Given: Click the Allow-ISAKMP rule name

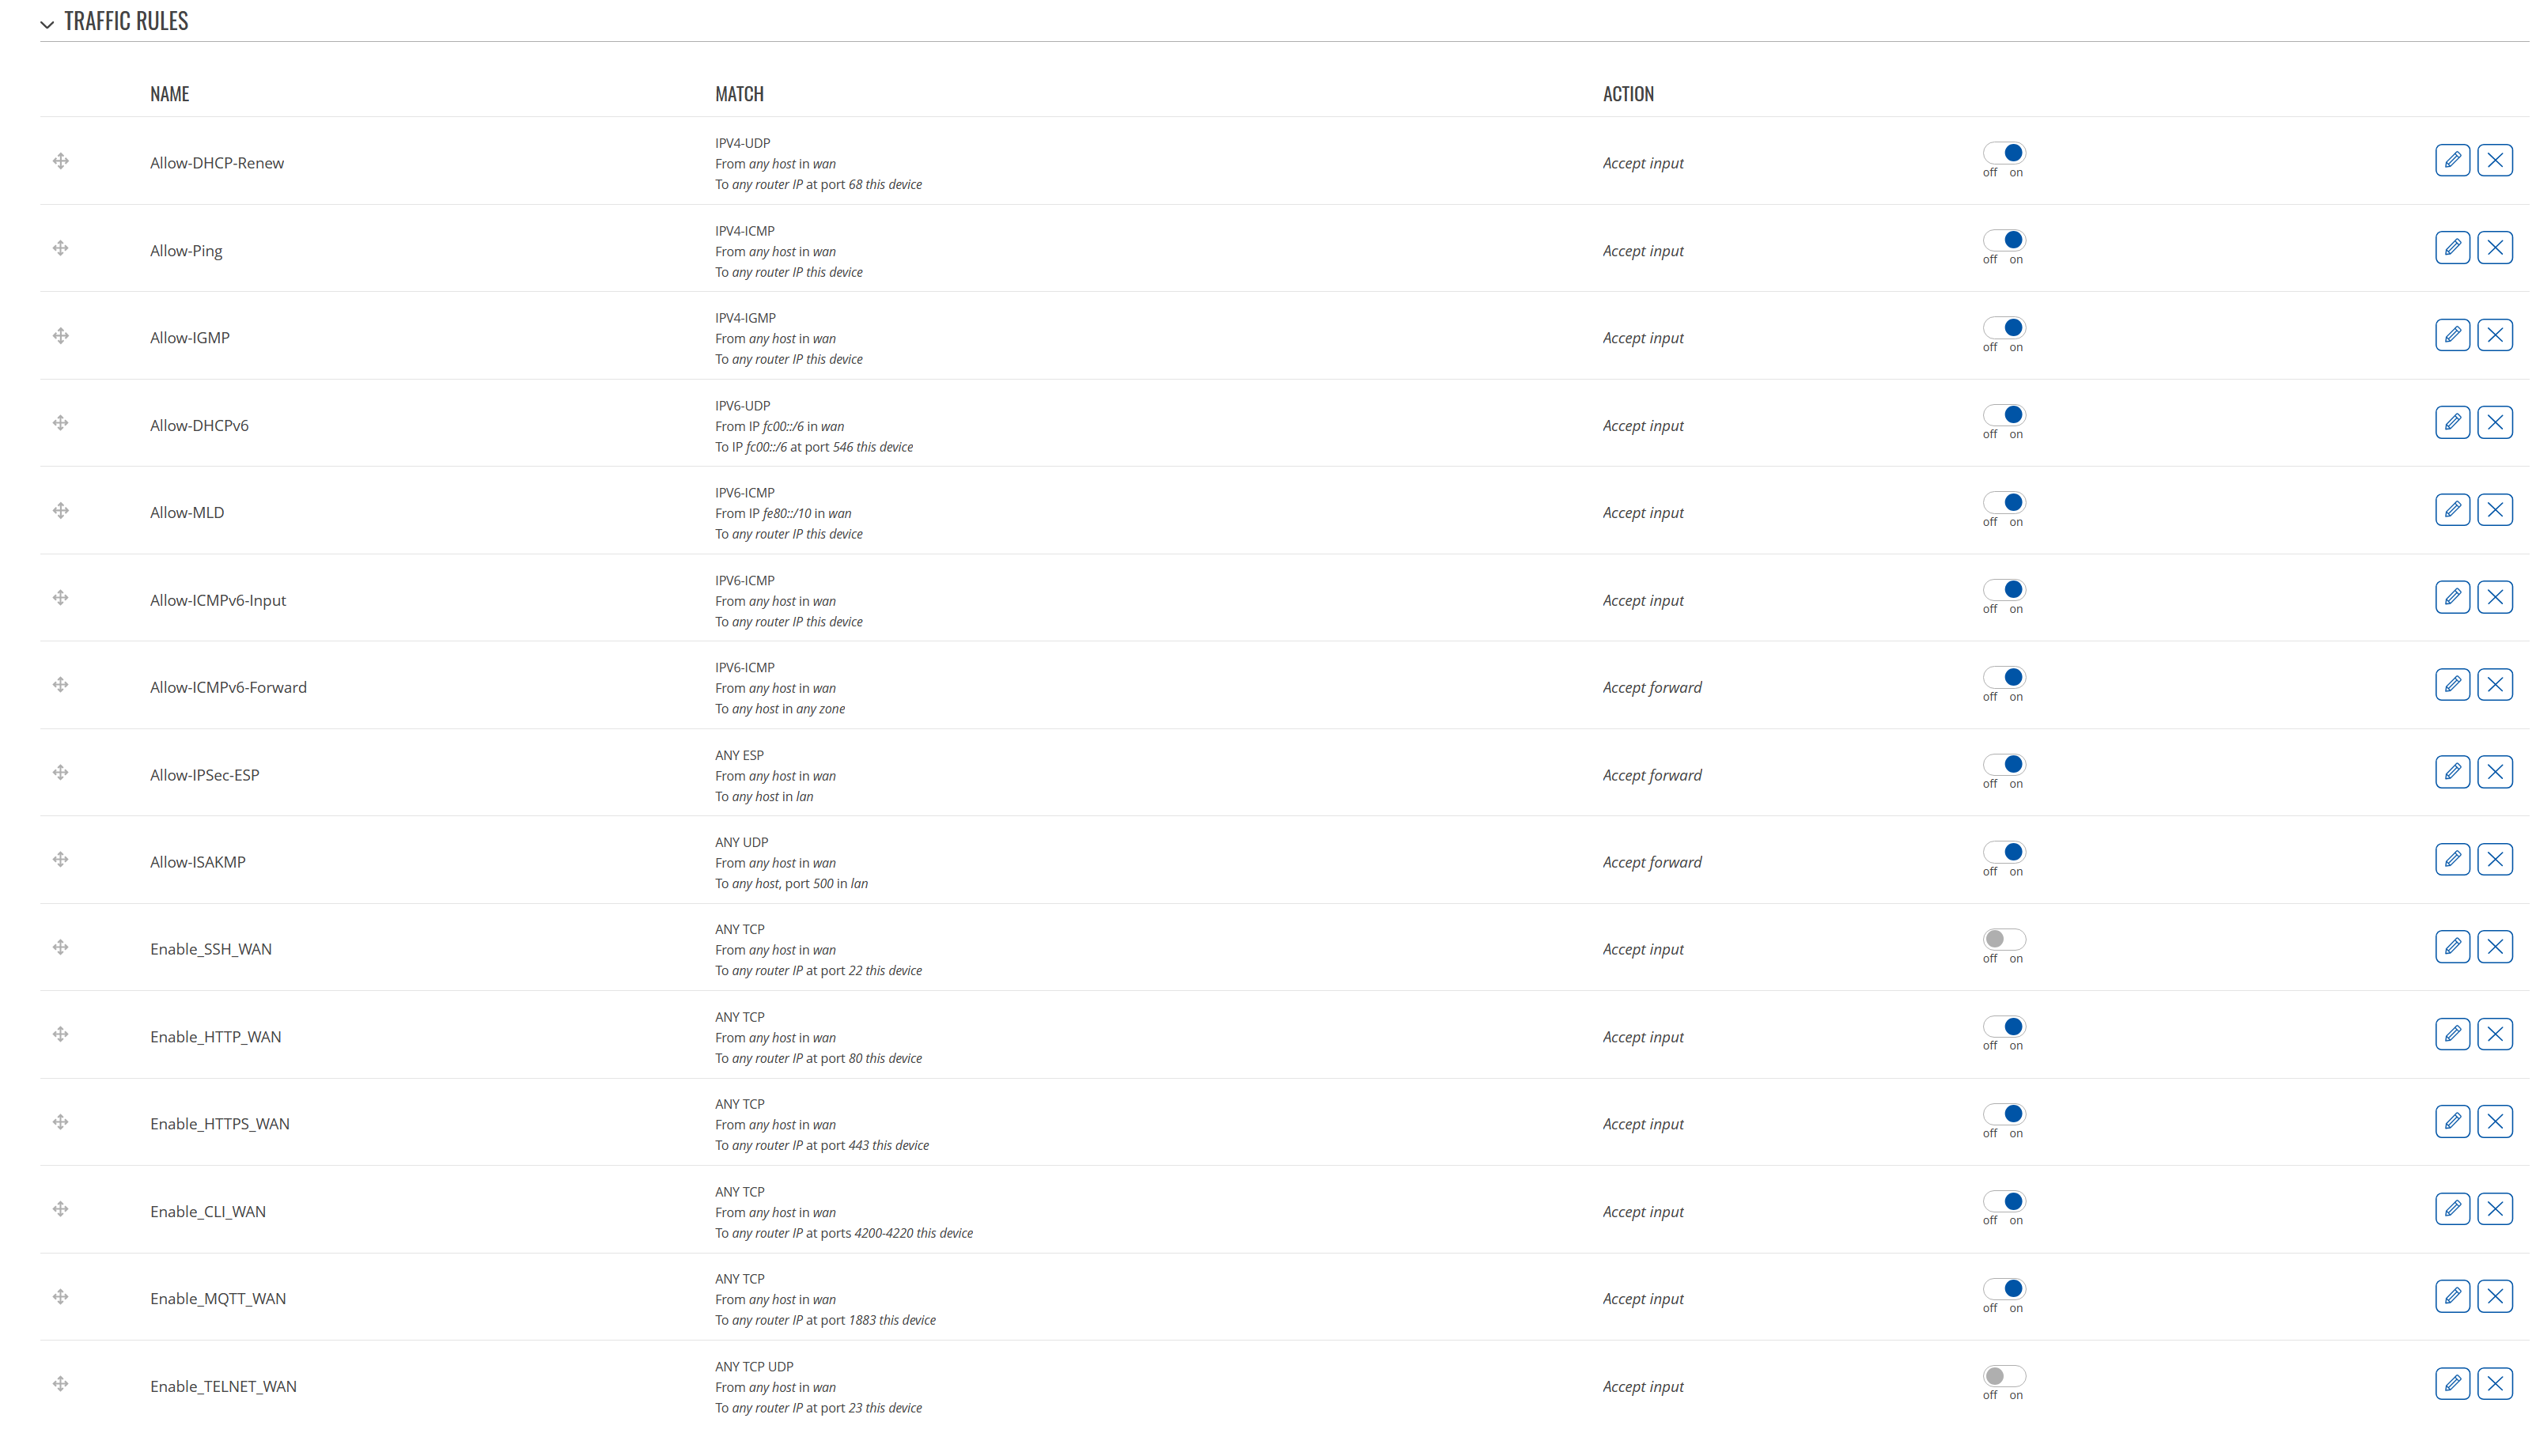Looking at the screenshot, I should pyautogui.click(x=198, y=862).
